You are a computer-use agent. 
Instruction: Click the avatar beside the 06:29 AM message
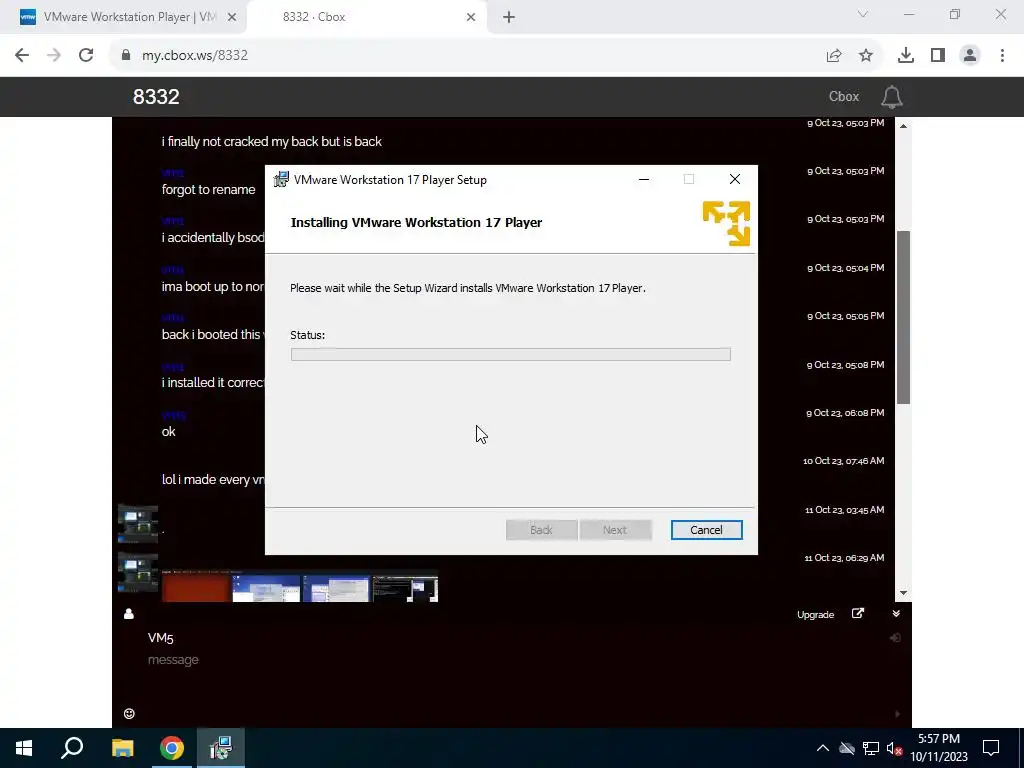138,572
